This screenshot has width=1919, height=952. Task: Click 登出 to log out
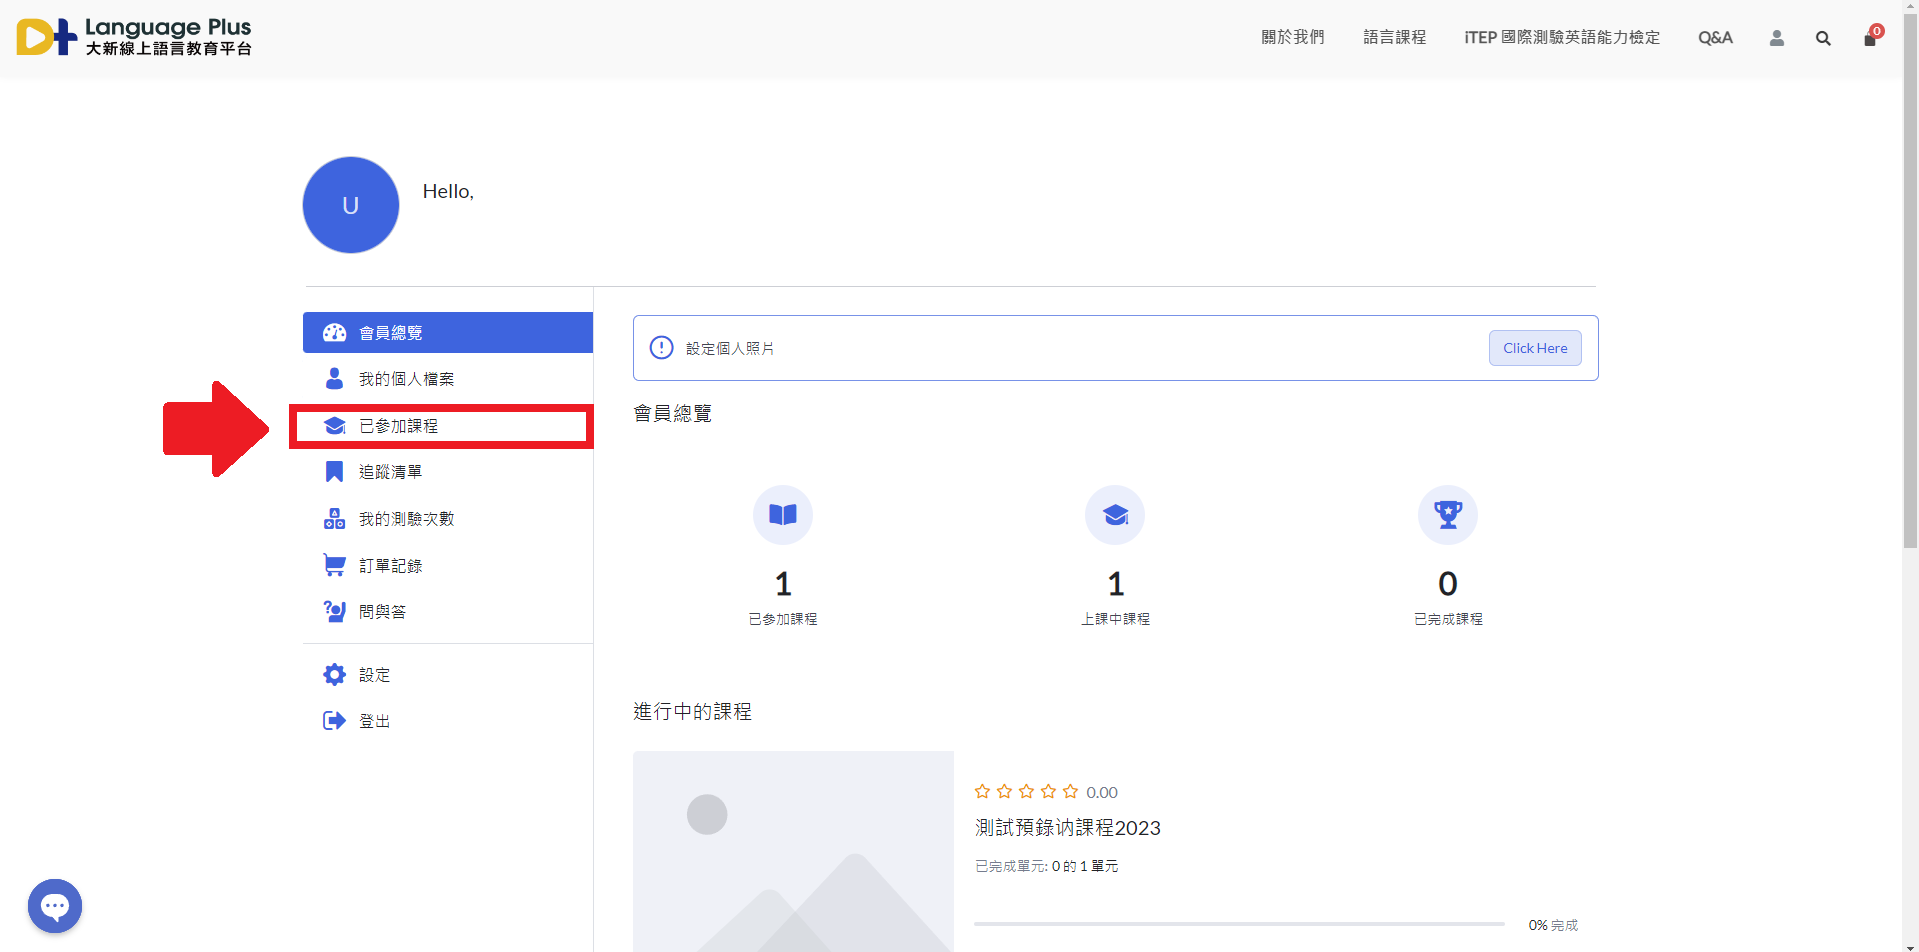(x=374, y=721)
